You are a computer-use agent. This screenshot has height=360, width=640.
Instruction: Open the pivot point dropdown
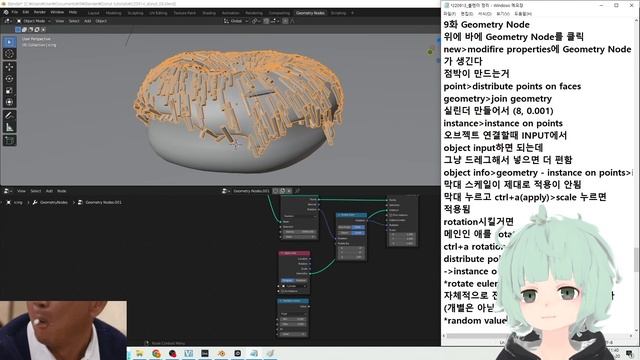[256, 21]
